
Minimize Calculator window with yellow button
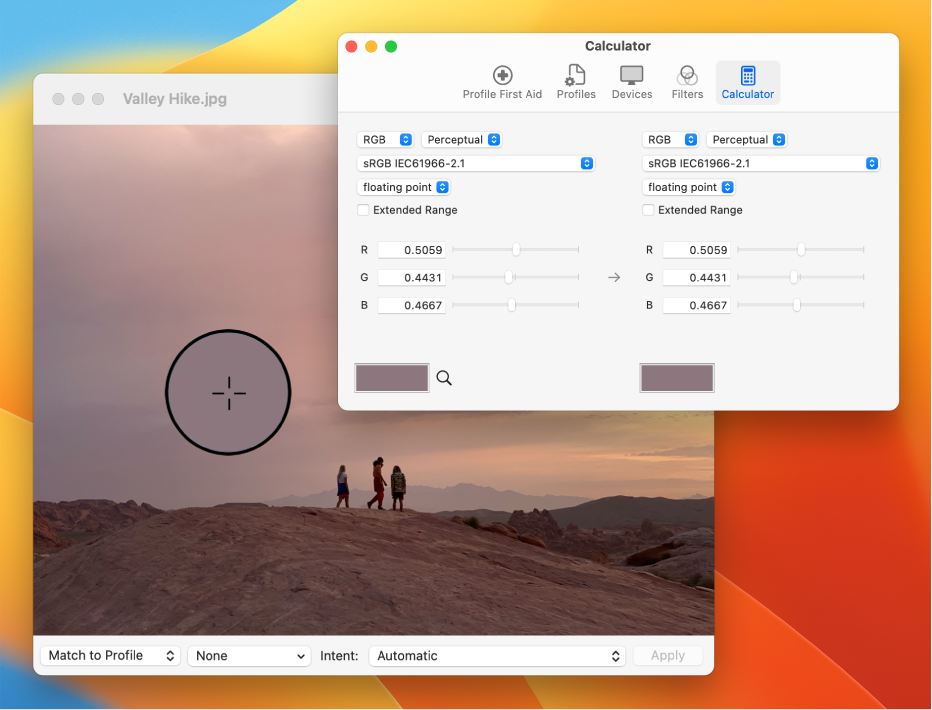tap(371, 46)
